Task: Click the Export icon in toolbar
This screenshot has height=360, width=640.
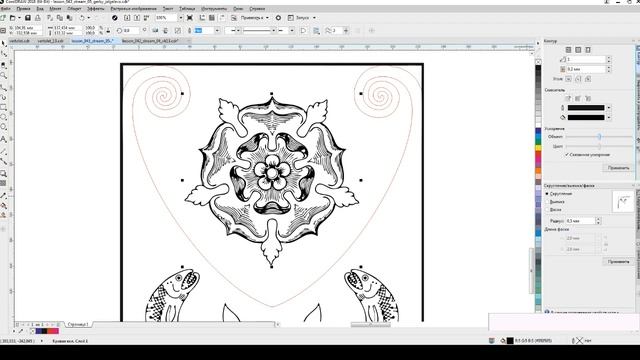Action: coord(137,18)
